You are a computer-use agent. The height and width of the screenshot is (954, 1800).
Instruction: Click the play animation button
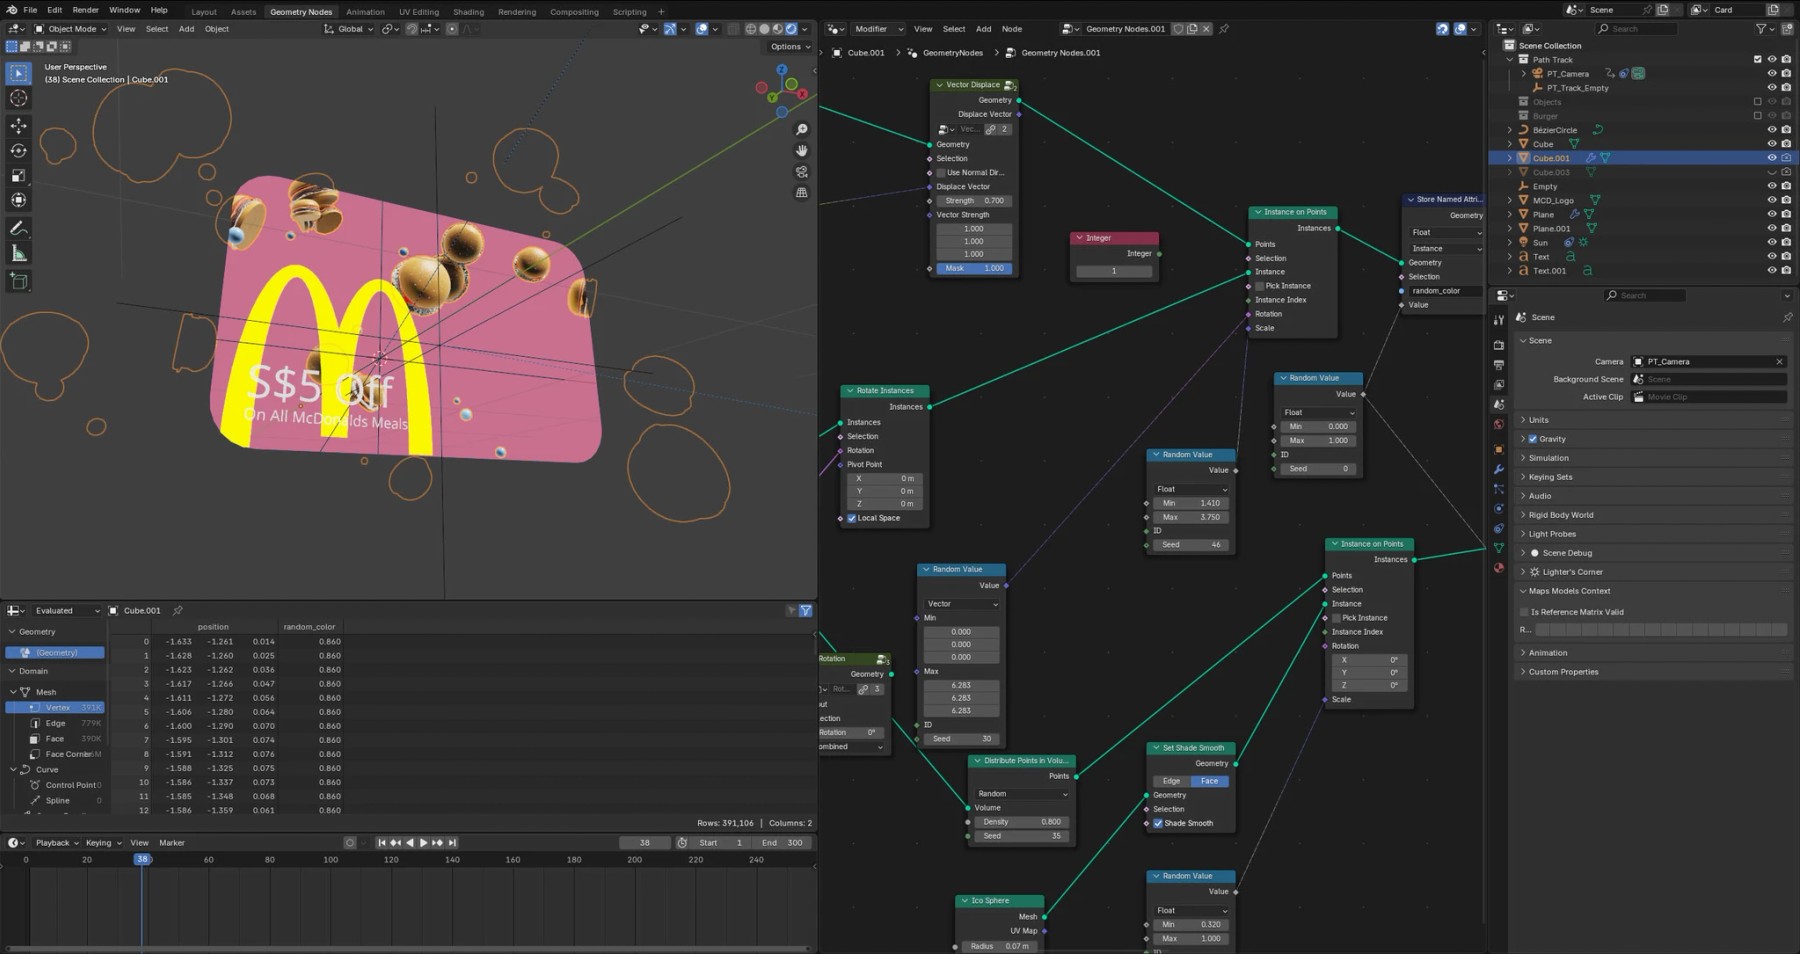click(x=423, y=843)
